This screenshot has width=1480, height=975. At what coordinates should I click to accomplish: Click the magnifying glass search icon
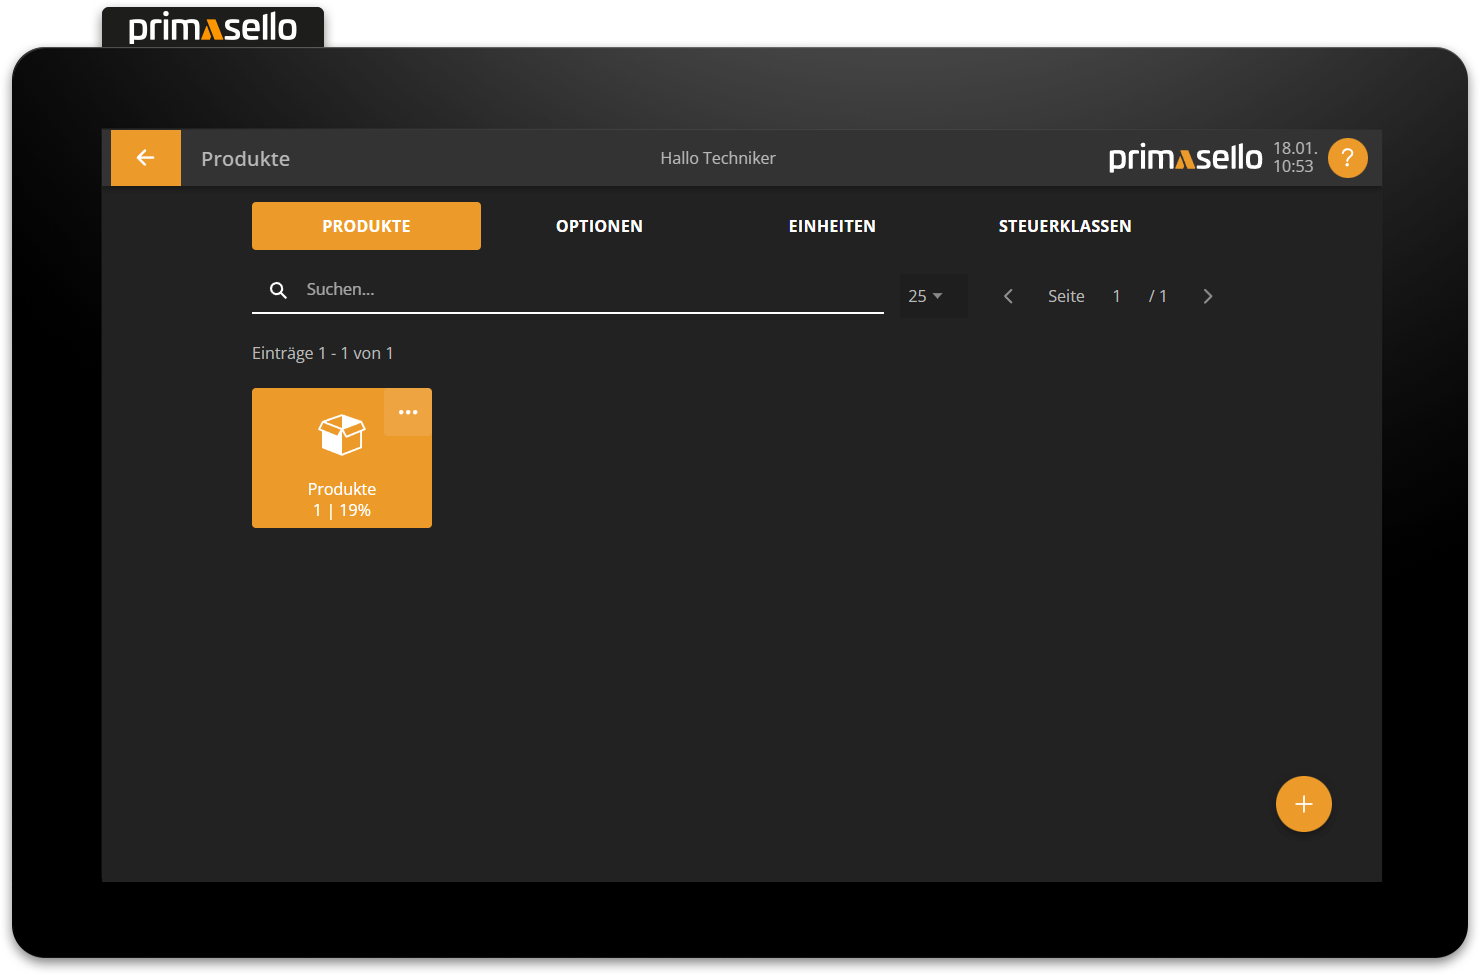(x=279, y=290)
